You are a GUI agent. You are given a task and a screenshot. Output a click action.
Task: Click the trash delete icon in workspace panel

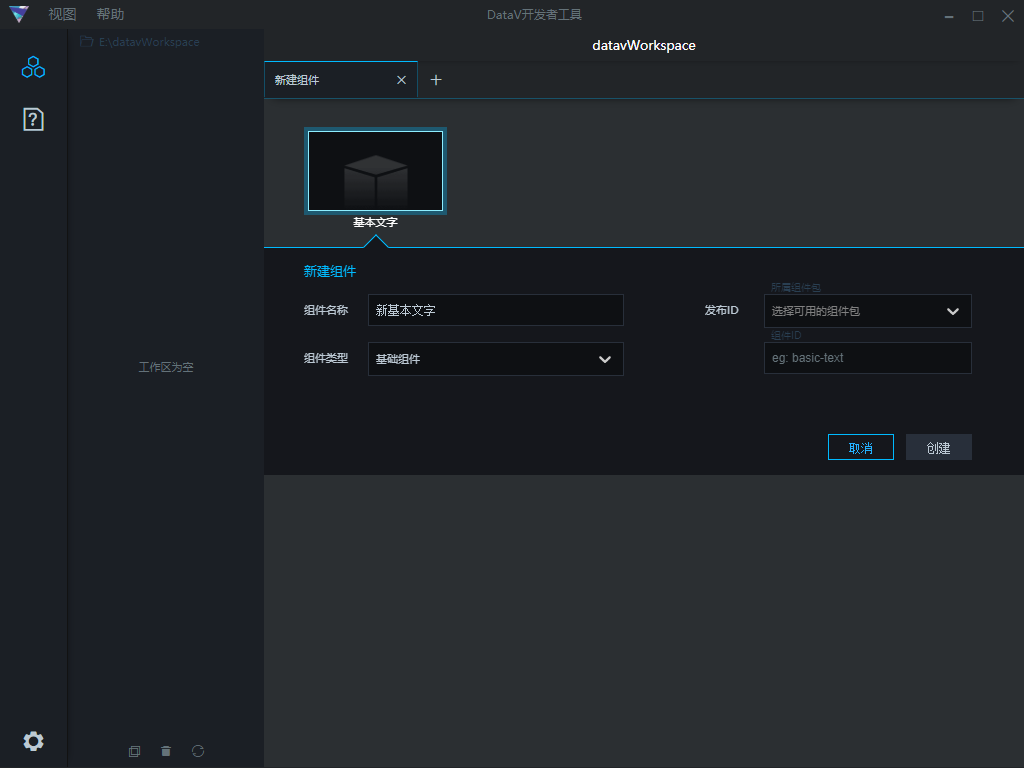click(166, 751)
